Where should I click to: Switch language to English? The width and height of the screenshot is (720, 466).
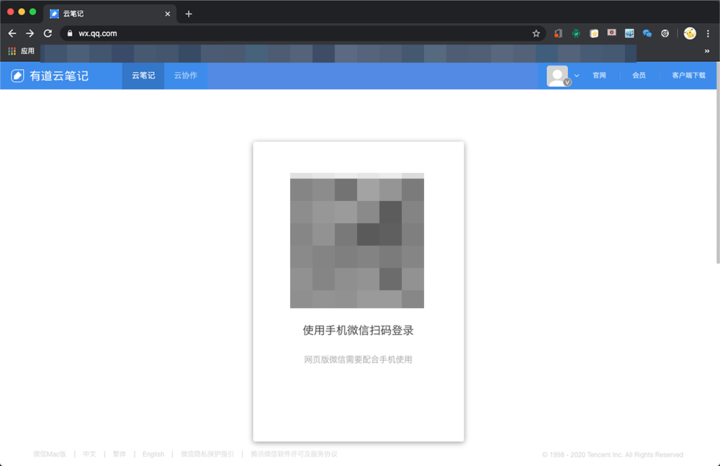pos(153,454)
